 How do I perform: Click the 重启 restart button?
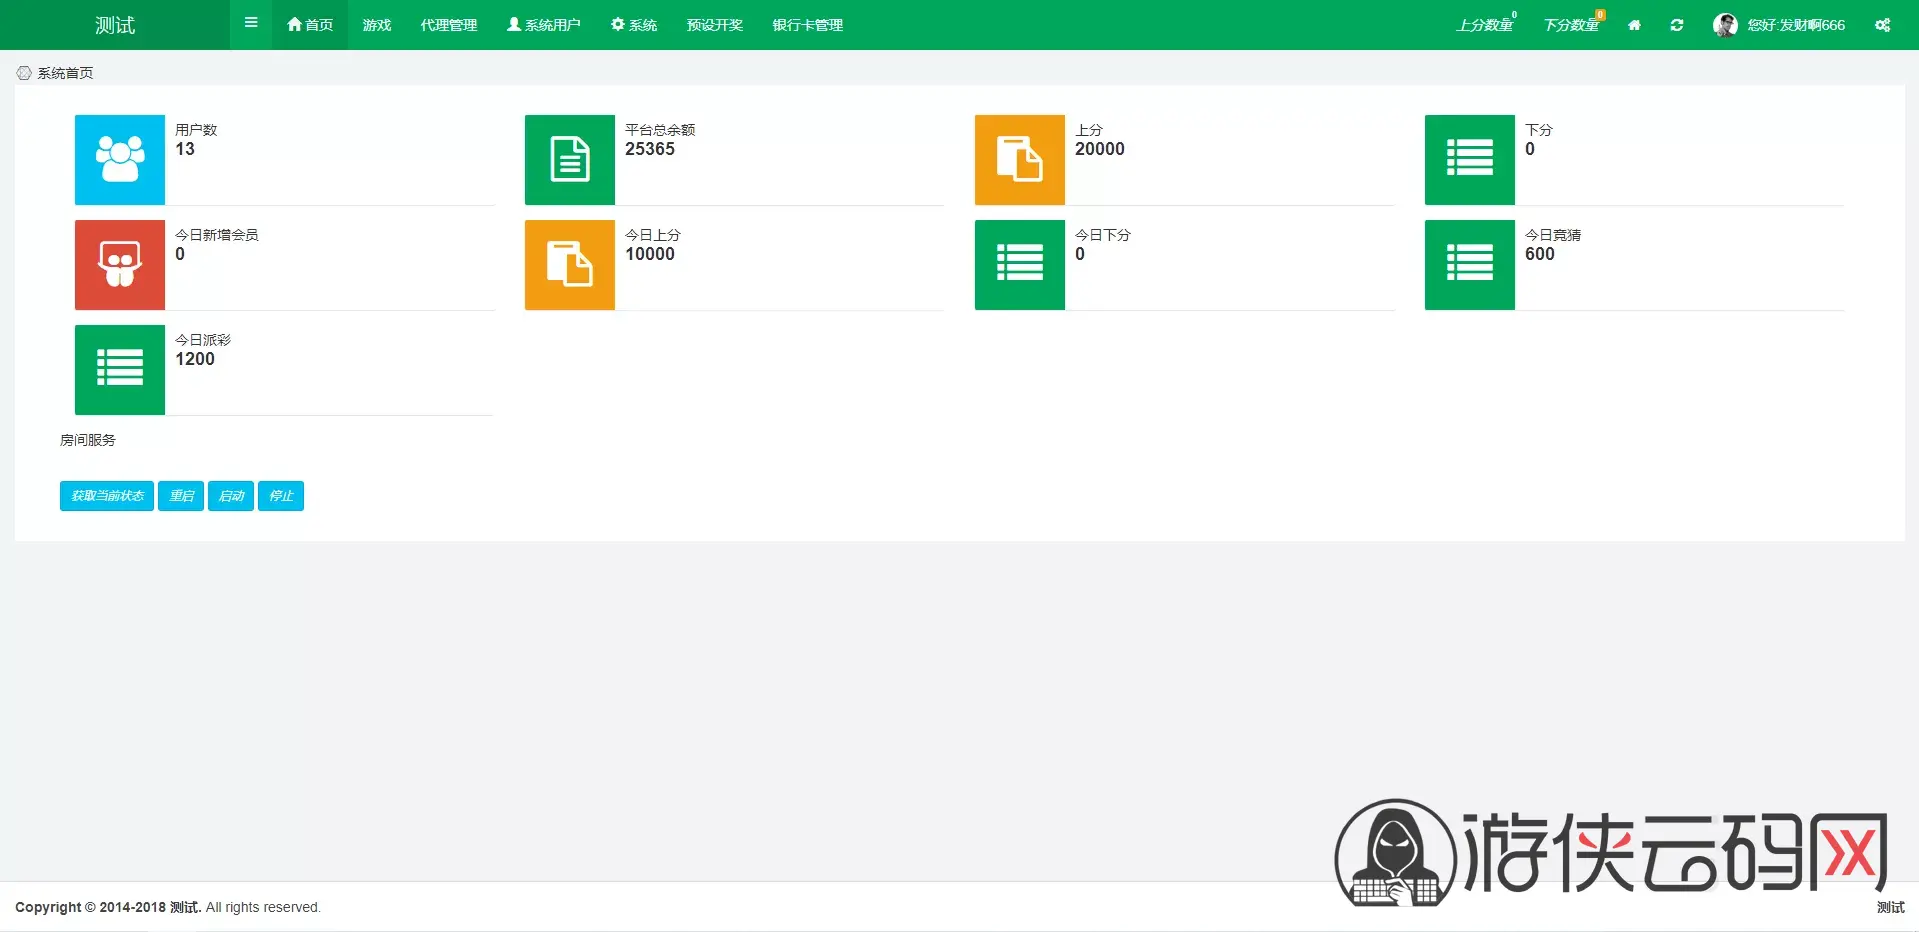pyautogui.click(x=181, y=496)
